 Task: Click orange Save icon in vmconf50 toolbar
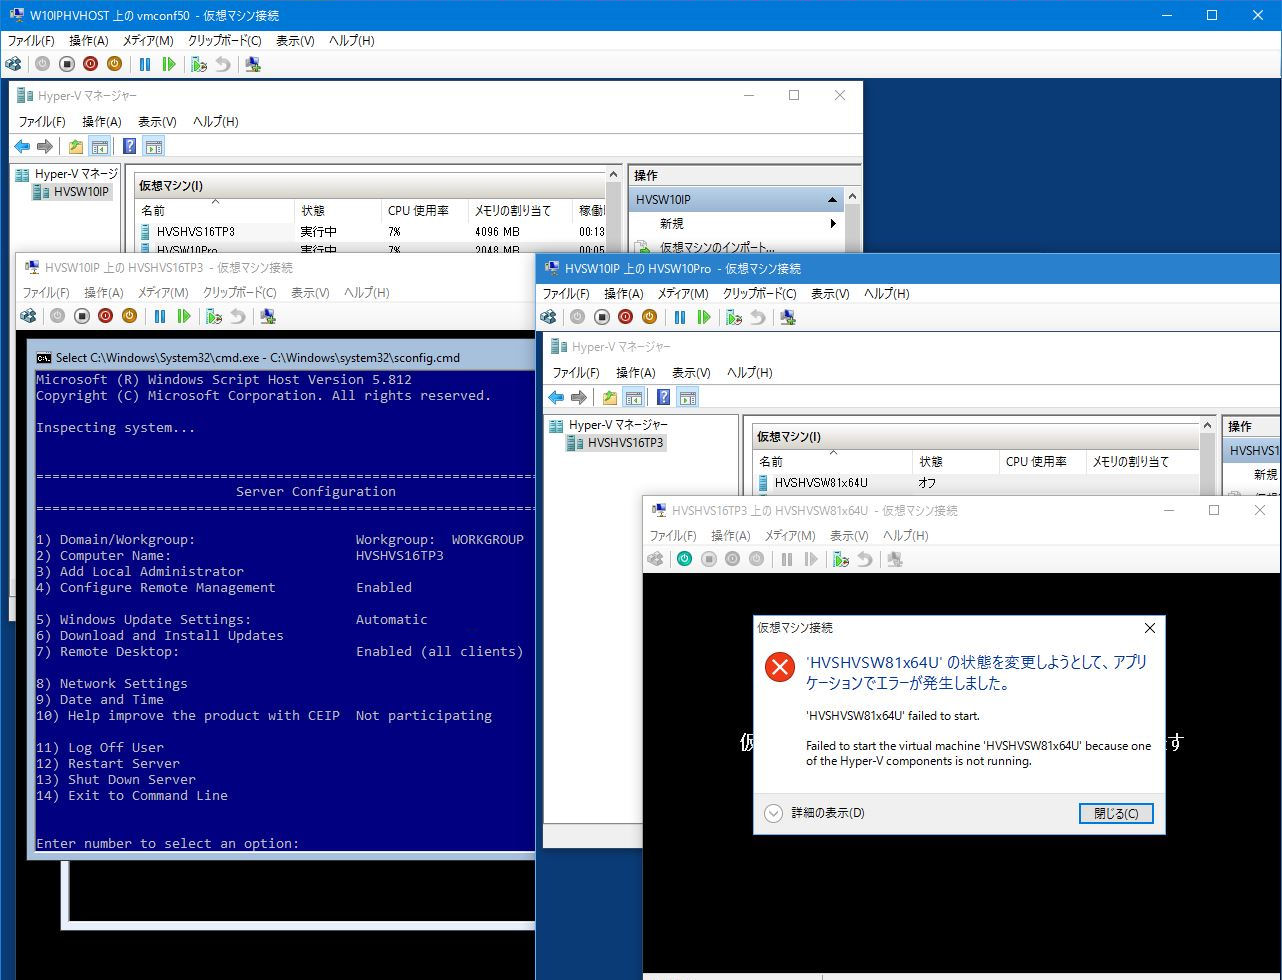click(114, 64)
